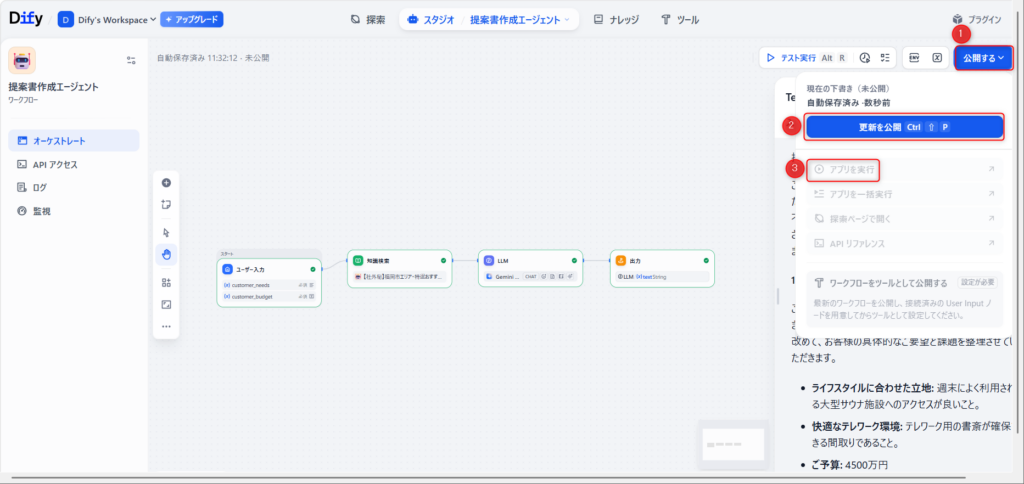Click the minimap thumbnail on the canvas

coord(733,441)
